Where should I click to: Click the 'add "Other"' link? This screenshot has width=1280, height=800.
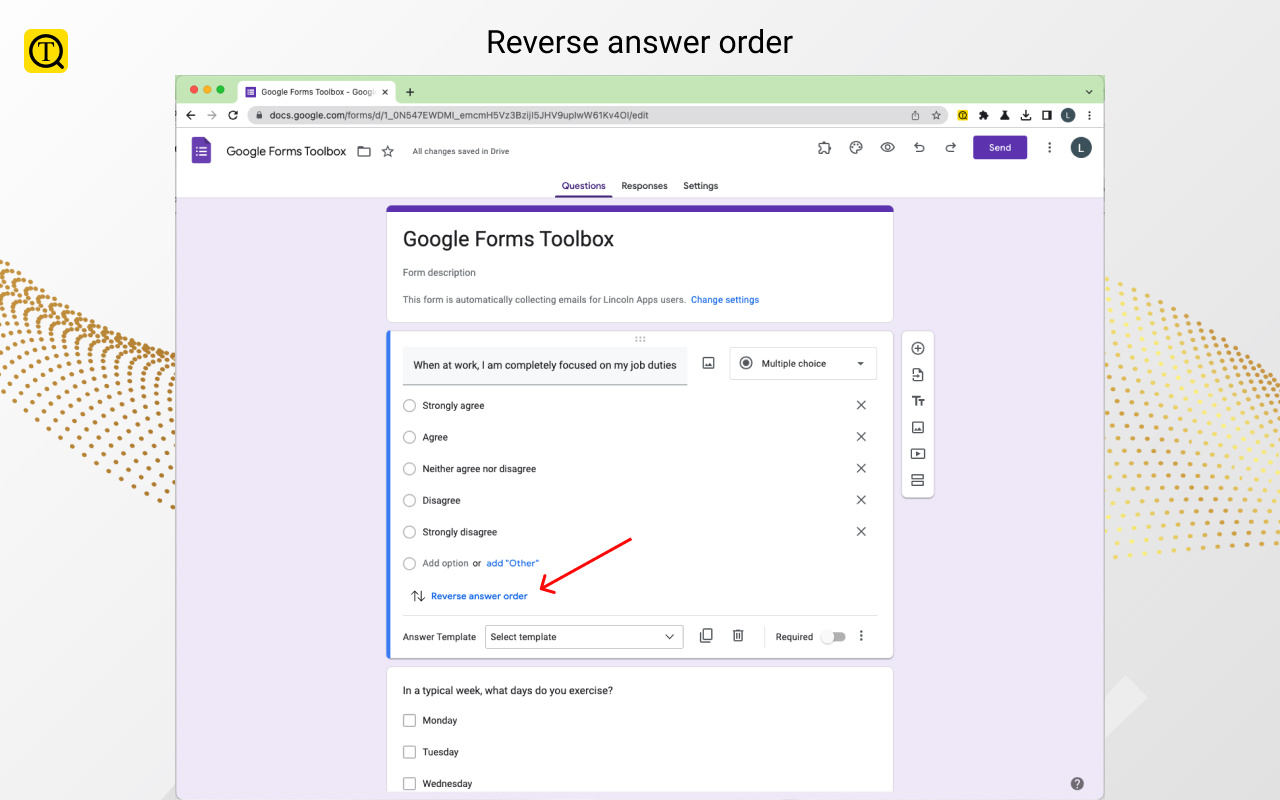(512, 563)
